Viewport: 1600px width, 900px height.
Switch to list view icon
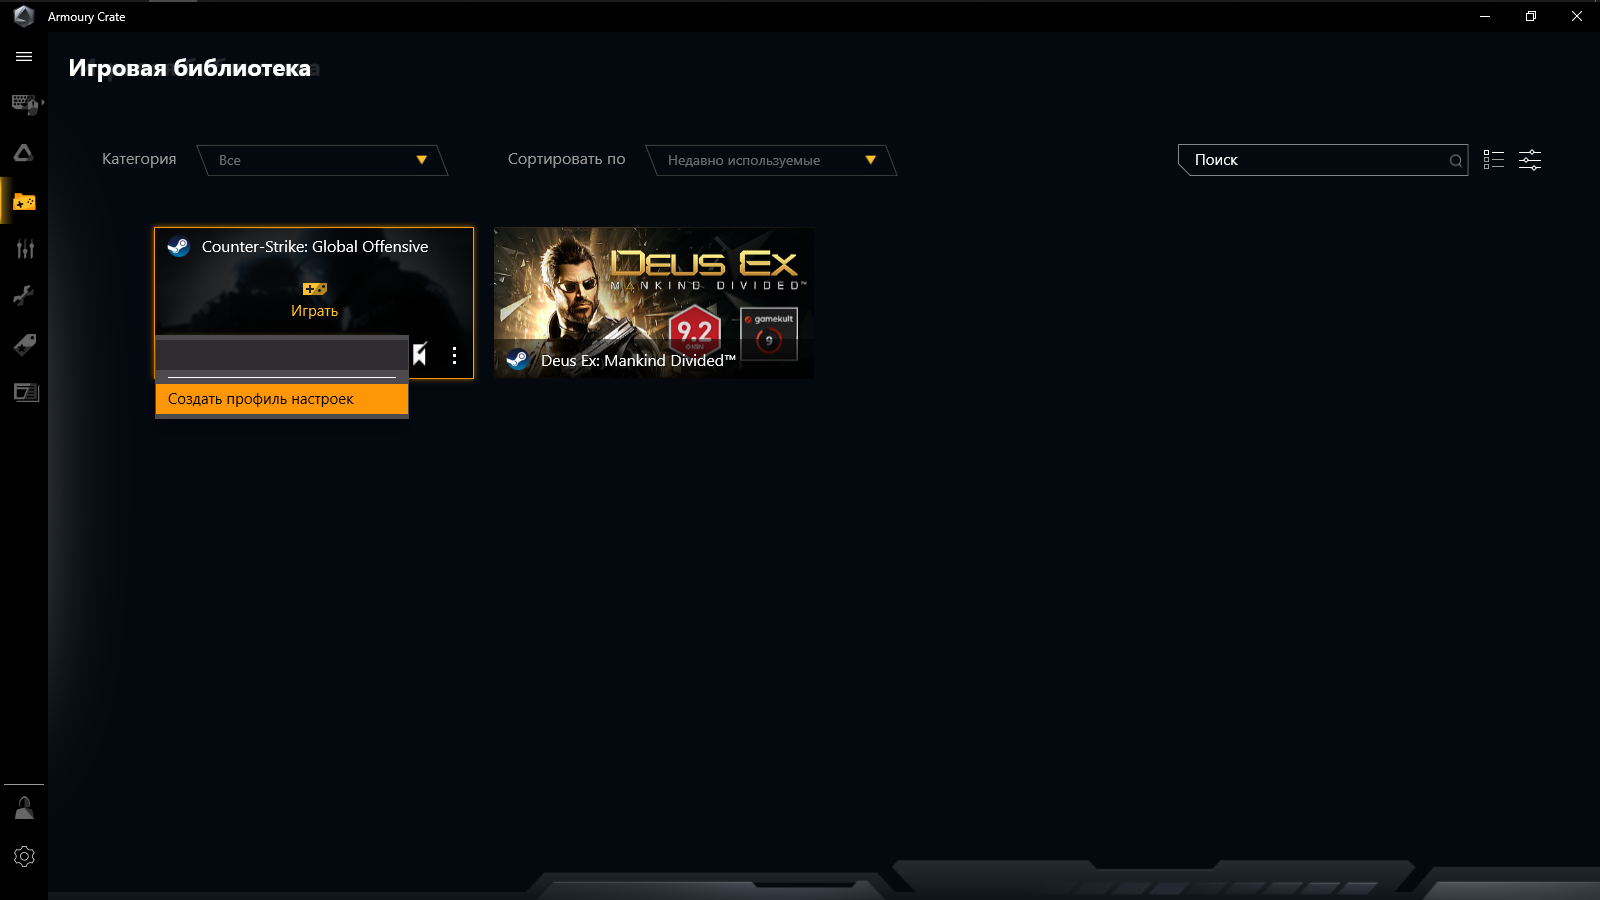(x=1493, y=160)
